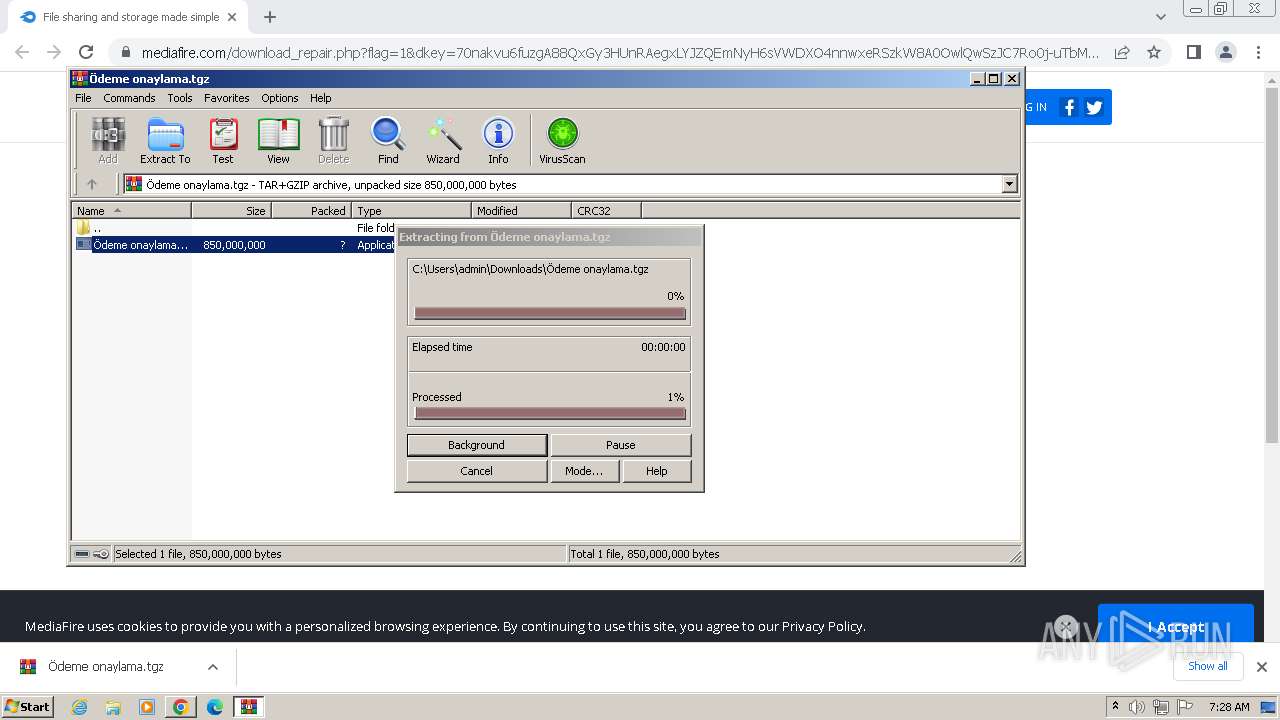
Task: Open the Commands menu
Action: click(x=129, y=98)
